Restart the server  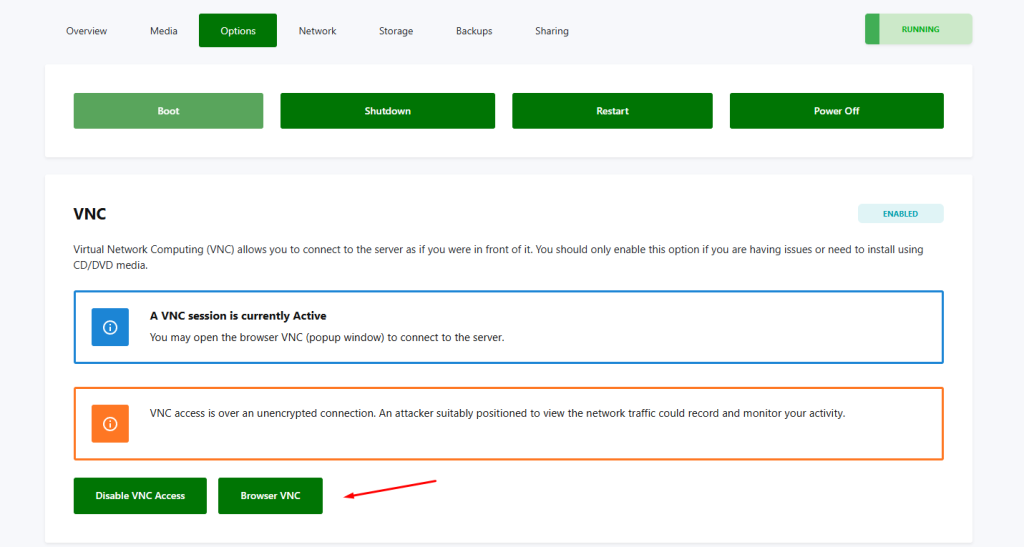point(612,111)
